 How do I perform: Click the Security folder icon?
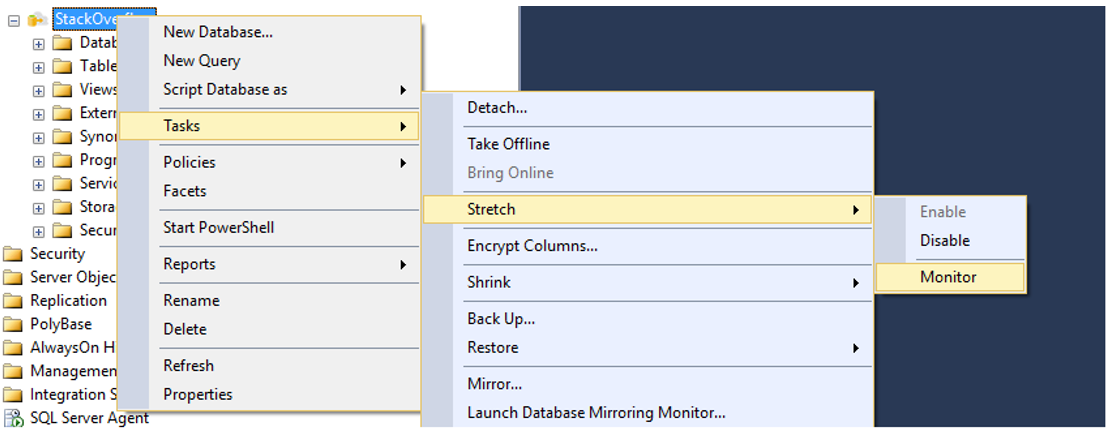pos(13,254)
